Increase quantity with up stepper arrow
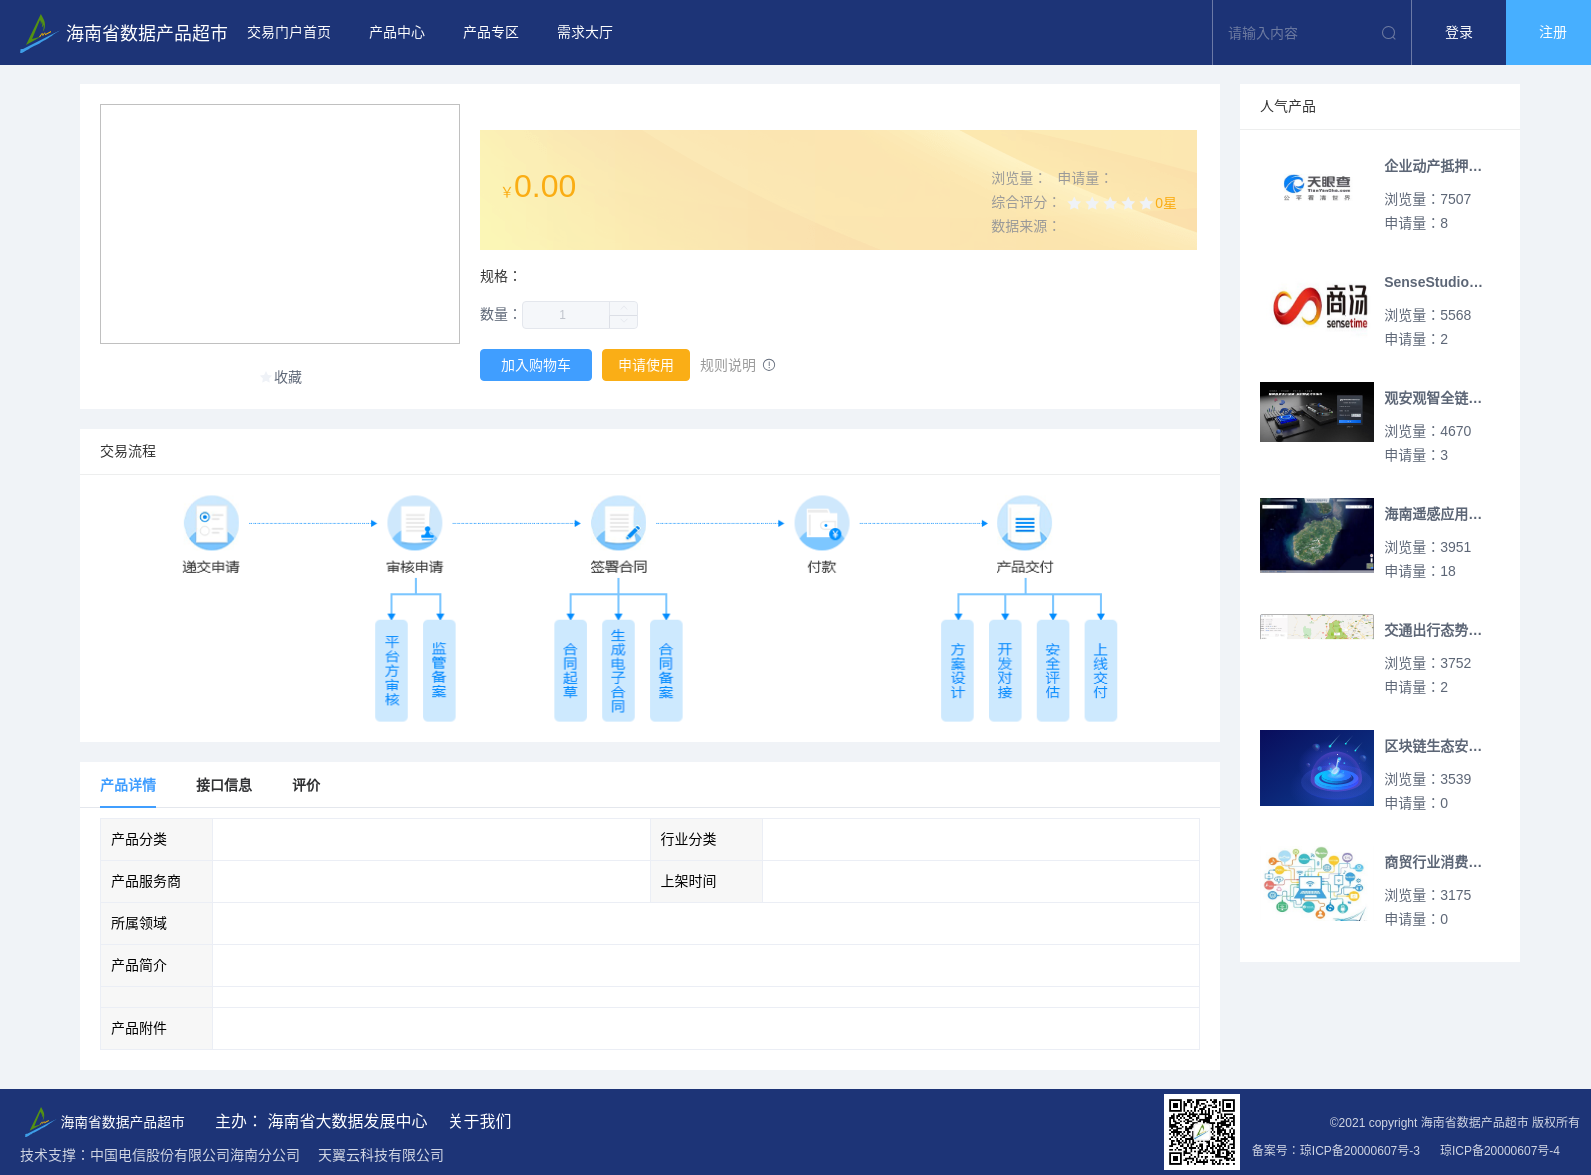 (x=624, y=308)
